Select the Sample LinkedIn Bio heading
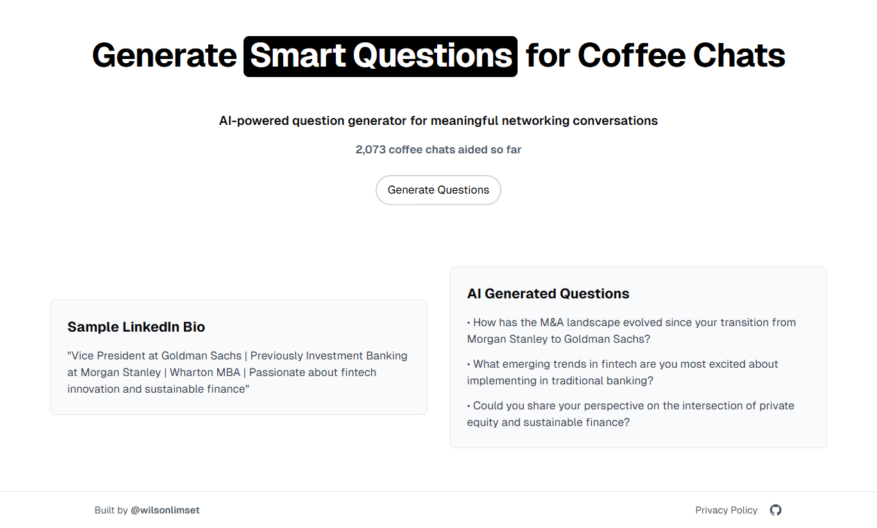This screenshot has width=877, height=528. click(136, 327)
